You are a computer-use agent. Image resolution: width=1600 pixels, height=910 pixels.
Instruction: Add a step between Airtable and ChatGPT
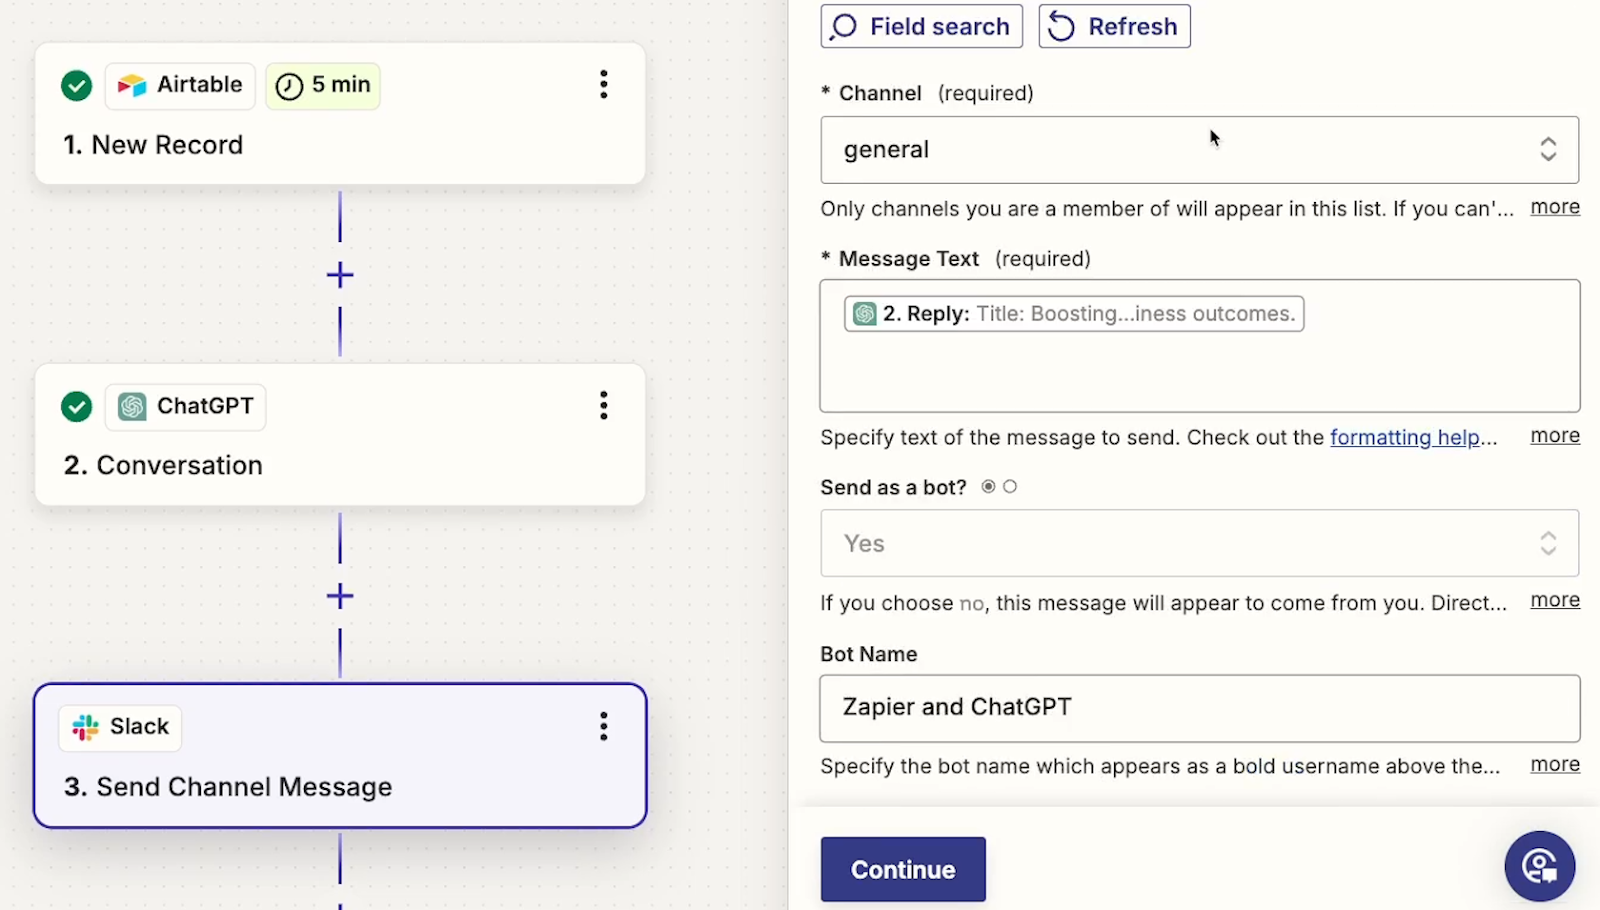click(340, 275)
